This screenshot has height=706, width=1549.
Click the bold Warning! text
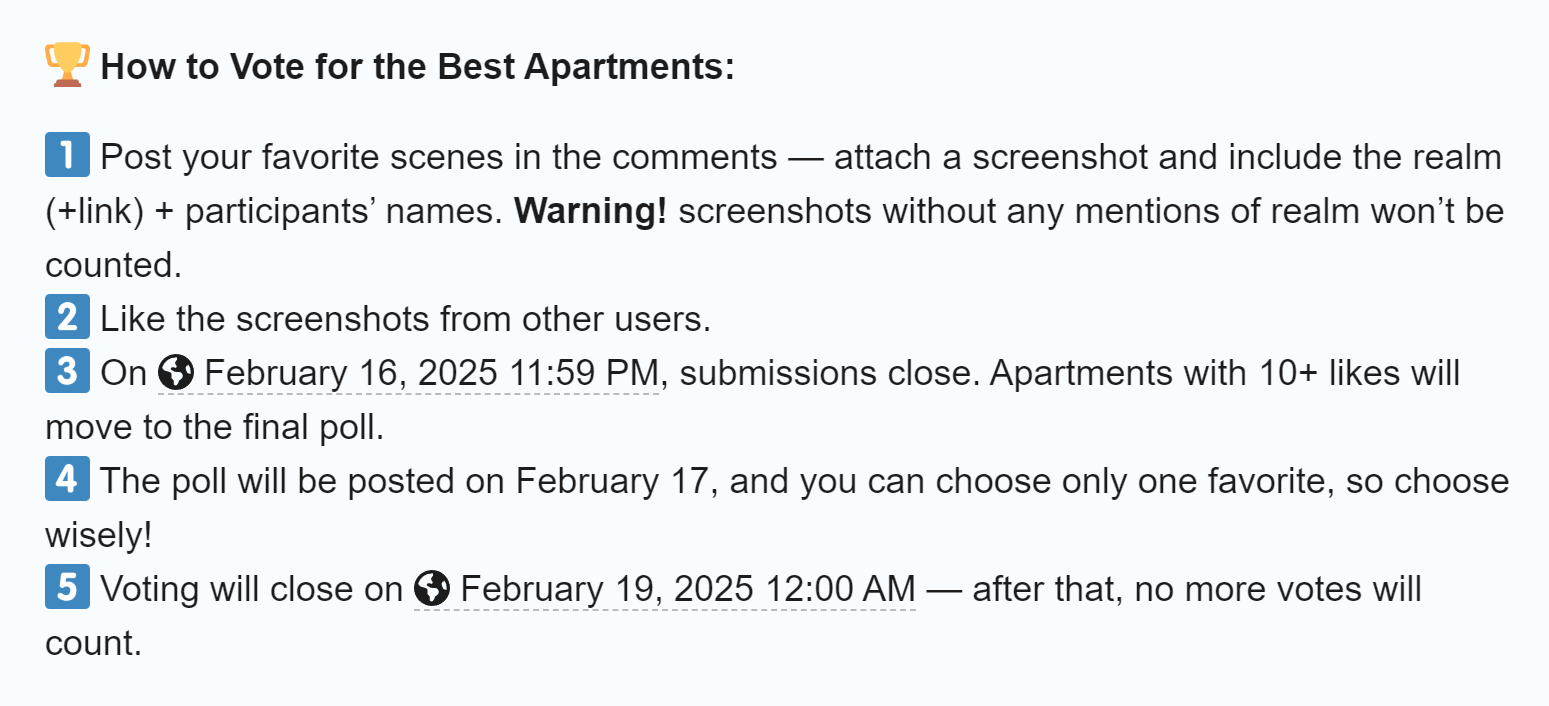pyautogui.click(x=591, y=211)
